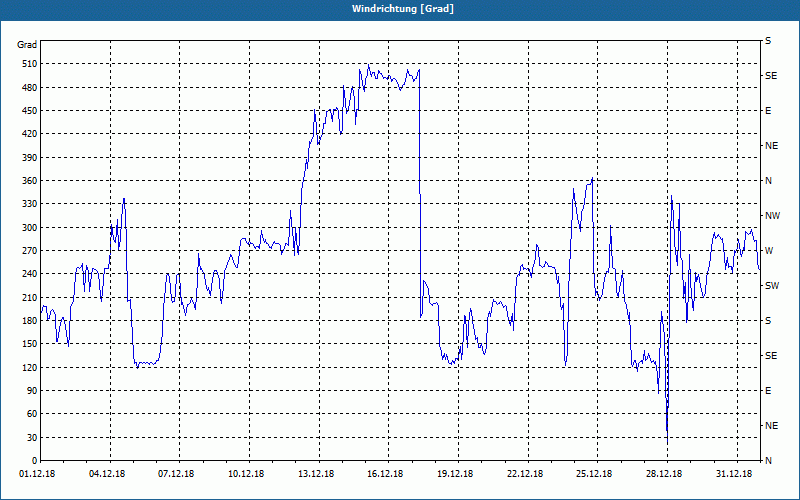Select the 360 value on the Grad axis
The height and width of the screenshot is (500, 800).
click(30, 181)
